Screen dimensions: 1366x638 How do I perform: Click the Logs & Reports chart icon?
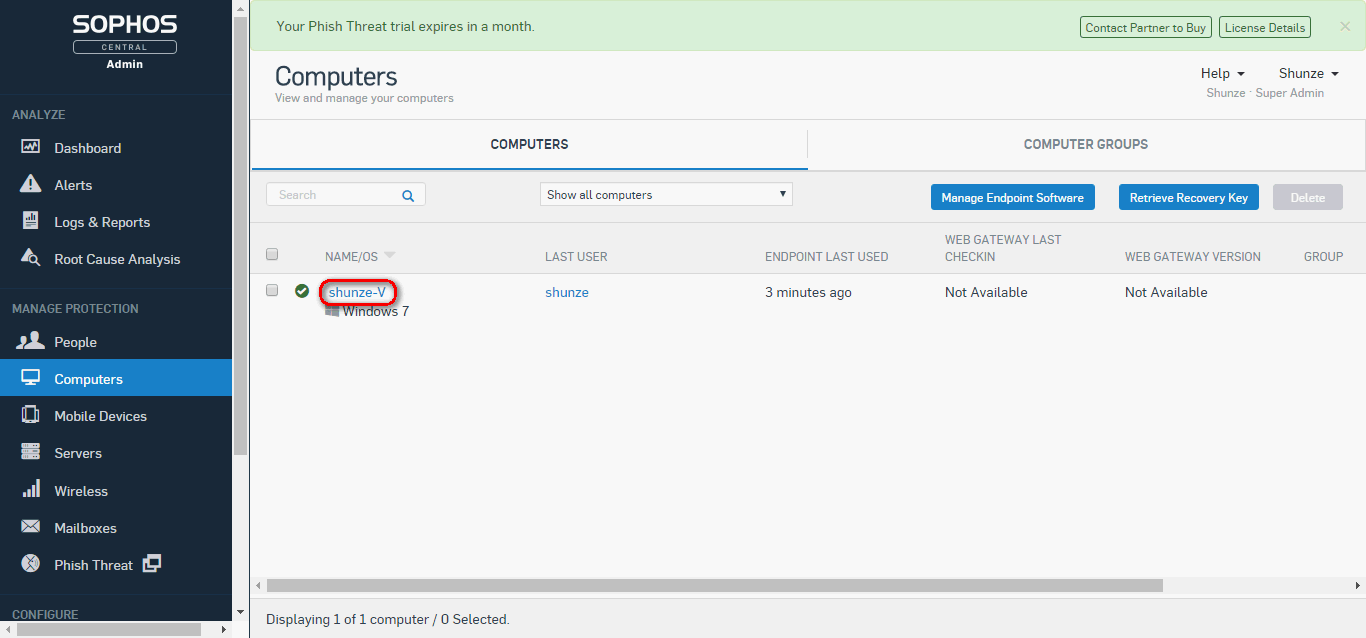[31, 221]
